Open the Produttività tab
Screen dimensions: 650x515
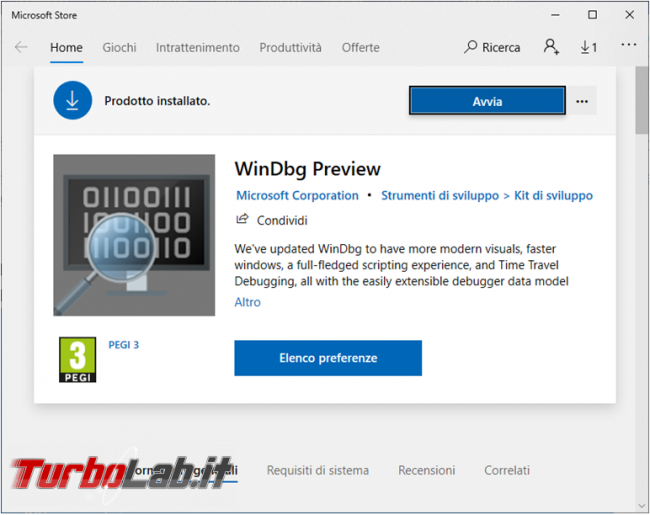(x=291, y=48)
